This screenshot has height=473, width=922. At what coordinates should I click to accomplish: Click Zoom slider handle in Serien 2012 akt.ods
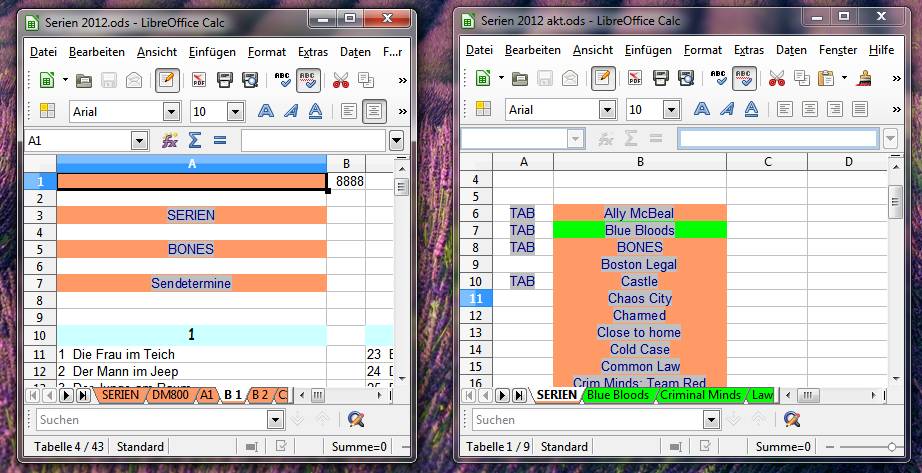click(x=891, y=447)
